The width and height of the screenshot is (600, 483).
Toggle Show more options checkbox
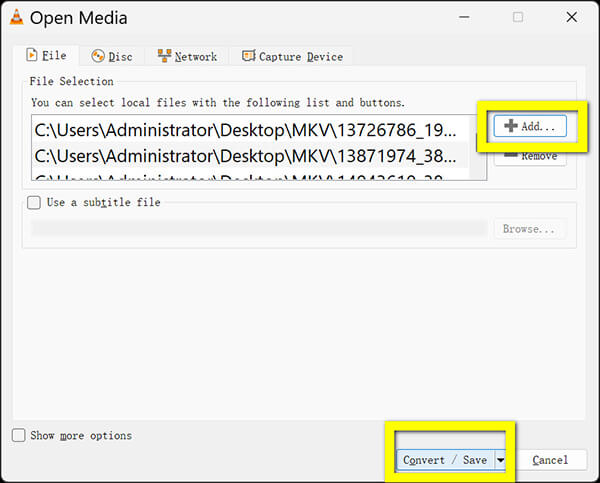[18, 435]
